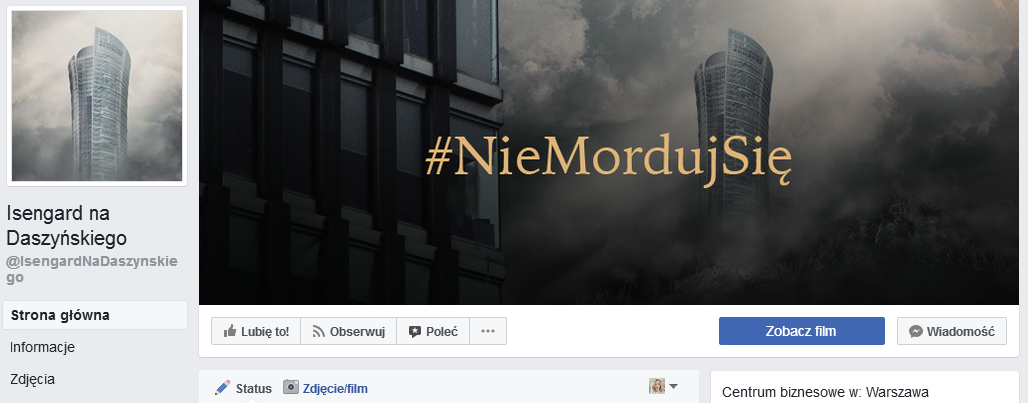Click the RSS feed icon on Obserwuj
1028x403 pixels.
pos(319,332)
